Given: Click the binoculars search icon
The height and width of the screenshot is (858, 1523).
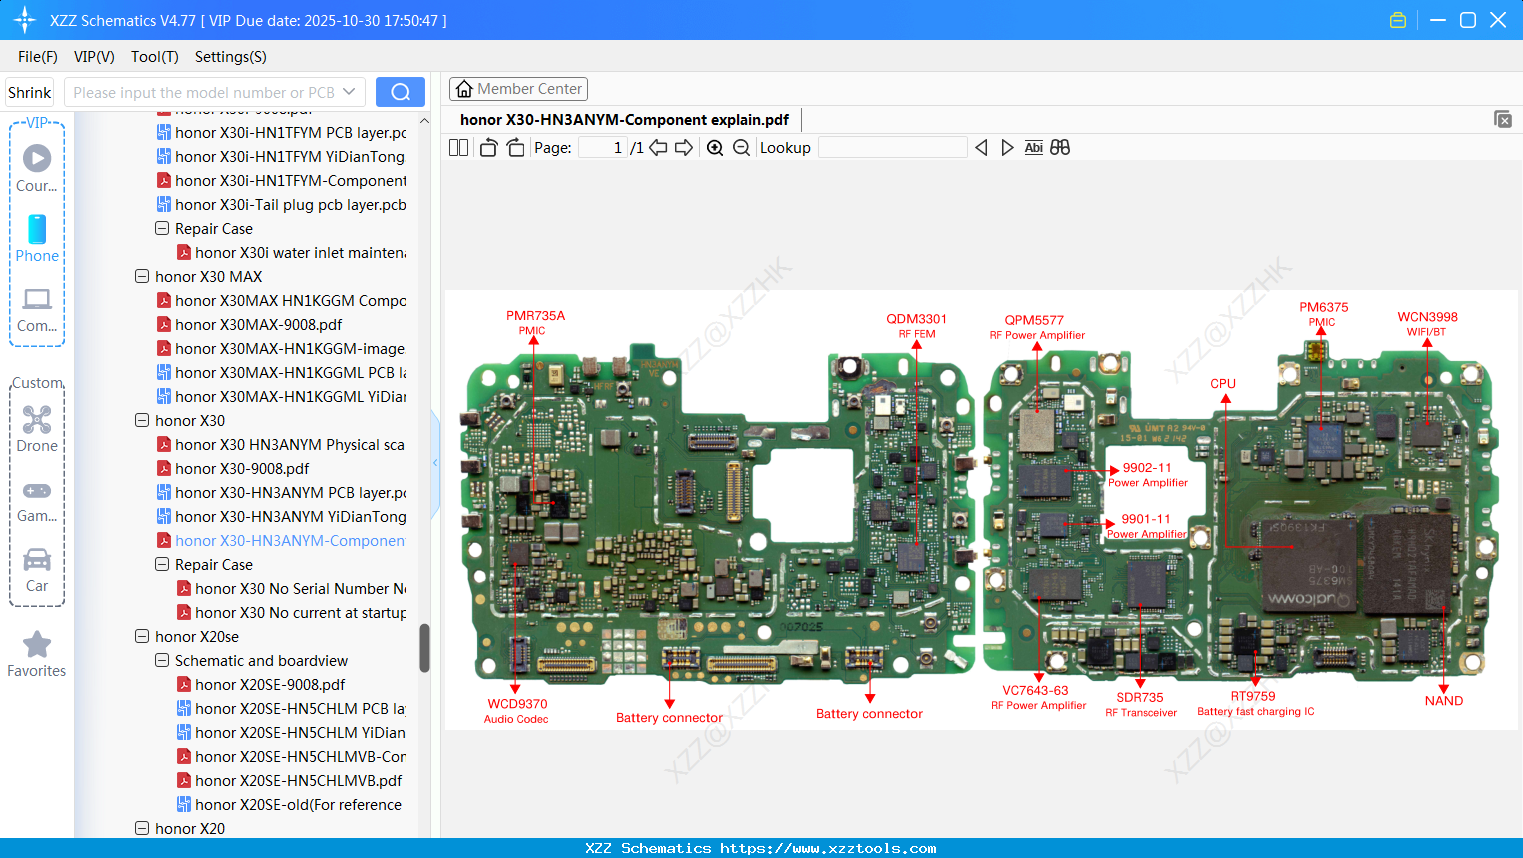Looking at the screenshot, I should point(1060,148).
